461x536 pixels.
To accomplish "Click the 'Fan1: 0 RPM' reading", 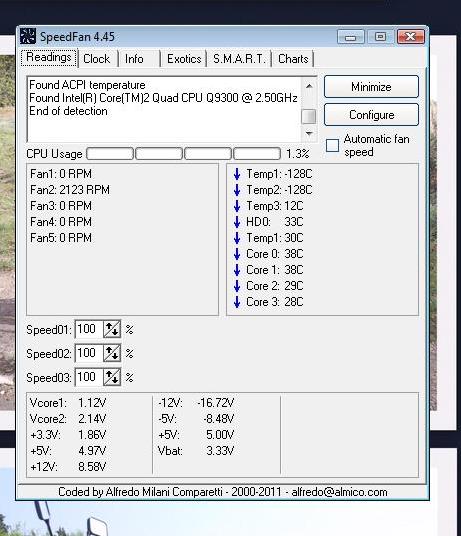I will [61, 174].
